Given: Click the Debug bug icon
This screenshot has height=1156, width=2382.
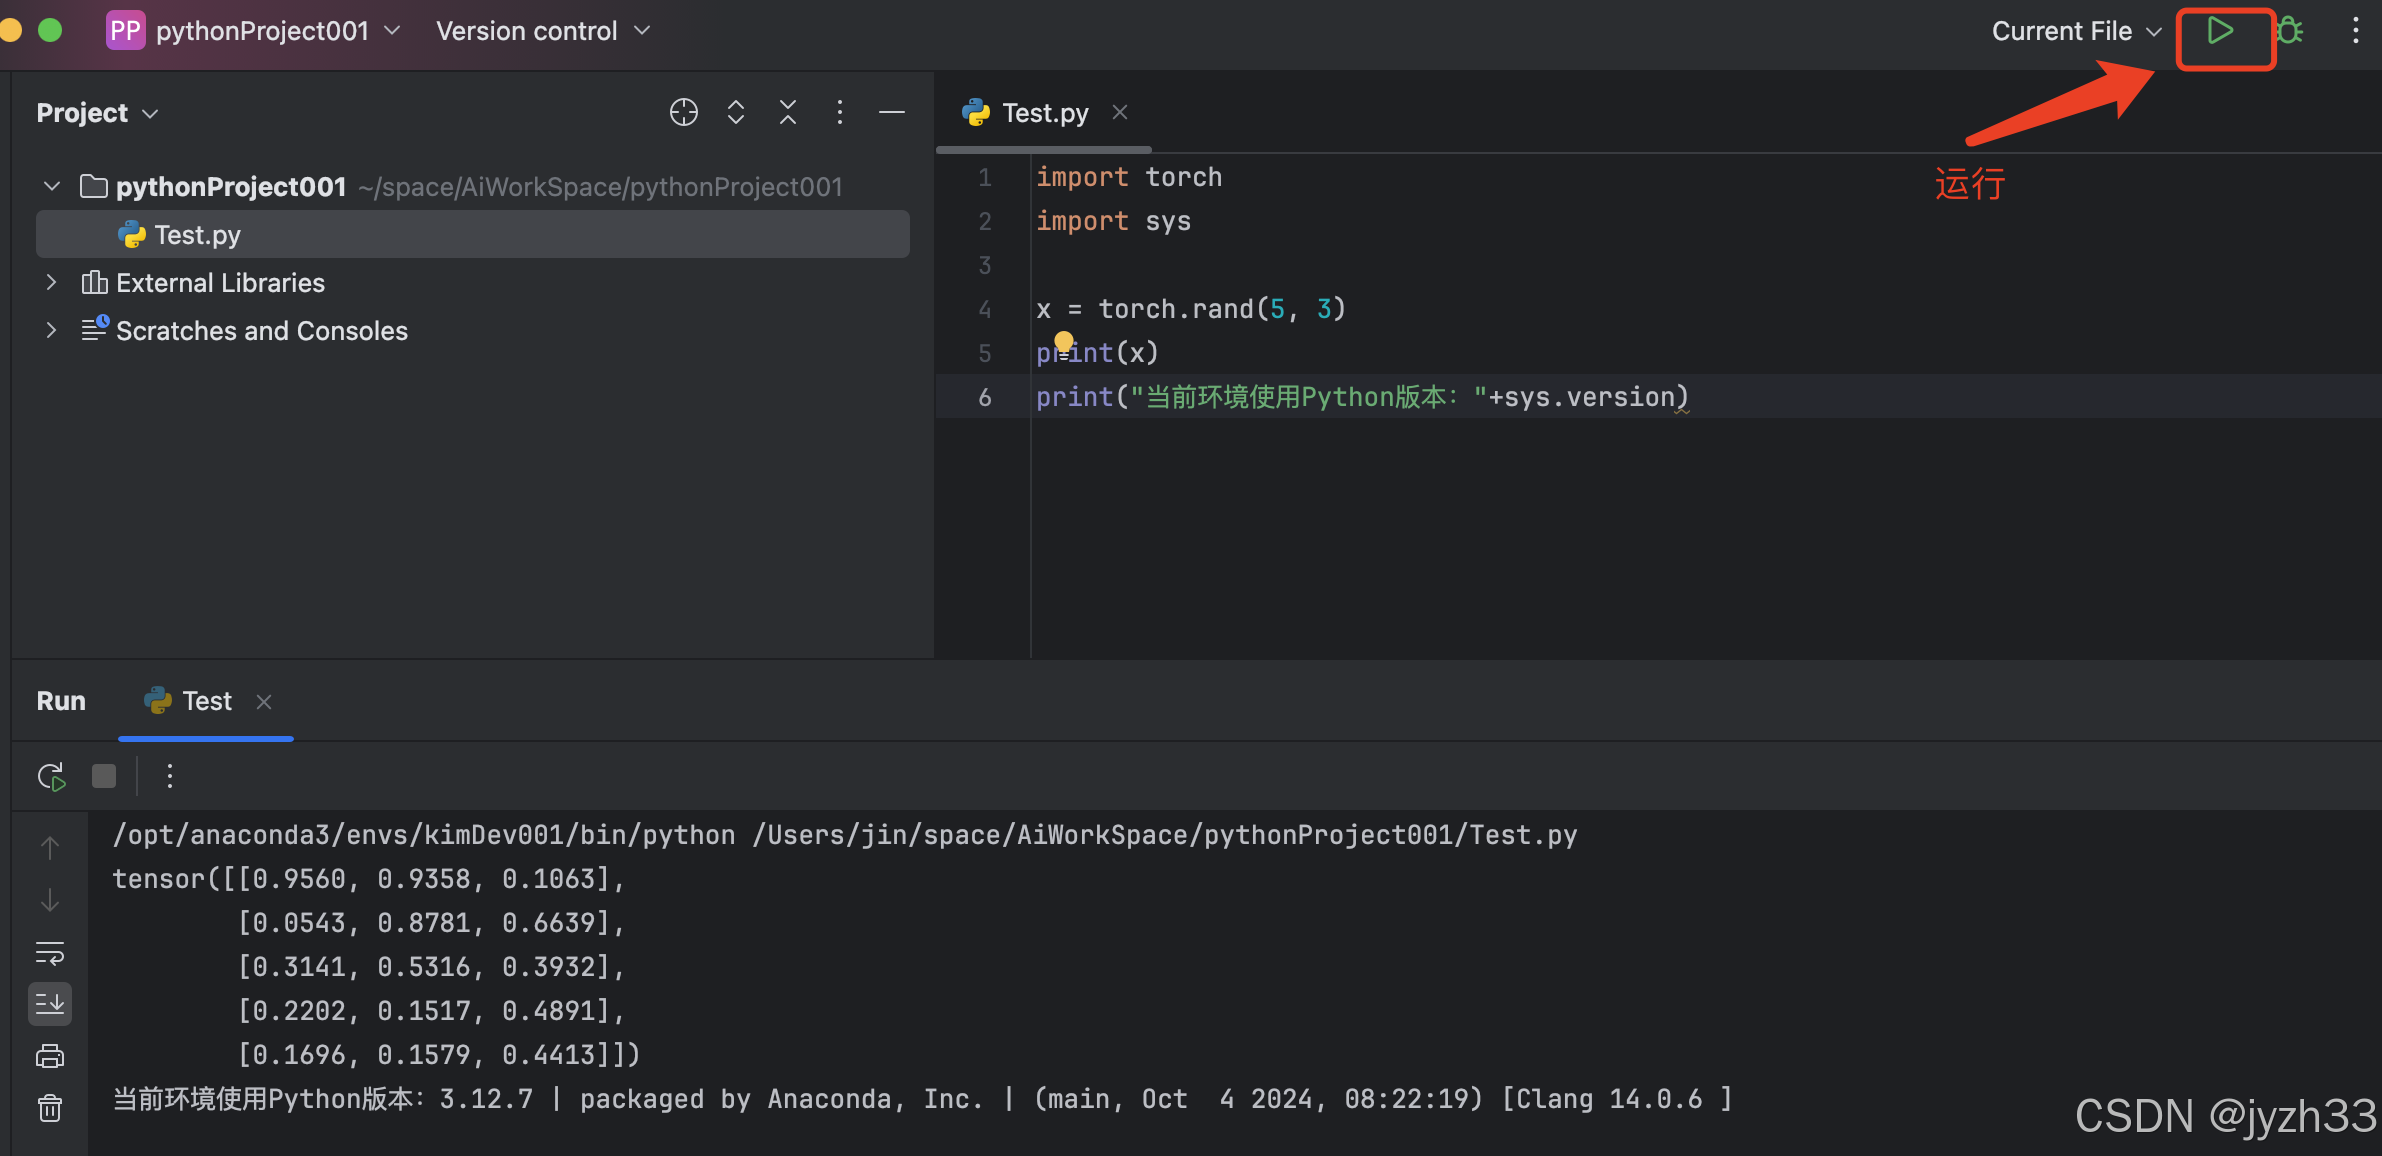Looking at the screenshot, I should pyautogui.click(x=2290, y=31).
